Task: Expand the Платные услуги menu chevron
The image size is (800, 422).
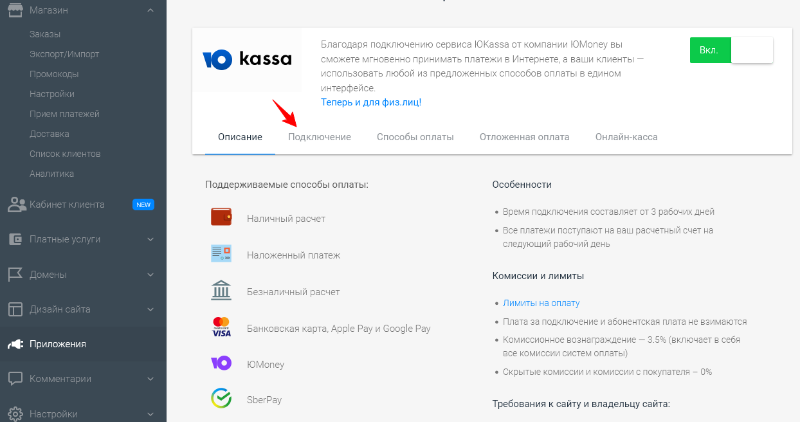Action: [151, 239]
